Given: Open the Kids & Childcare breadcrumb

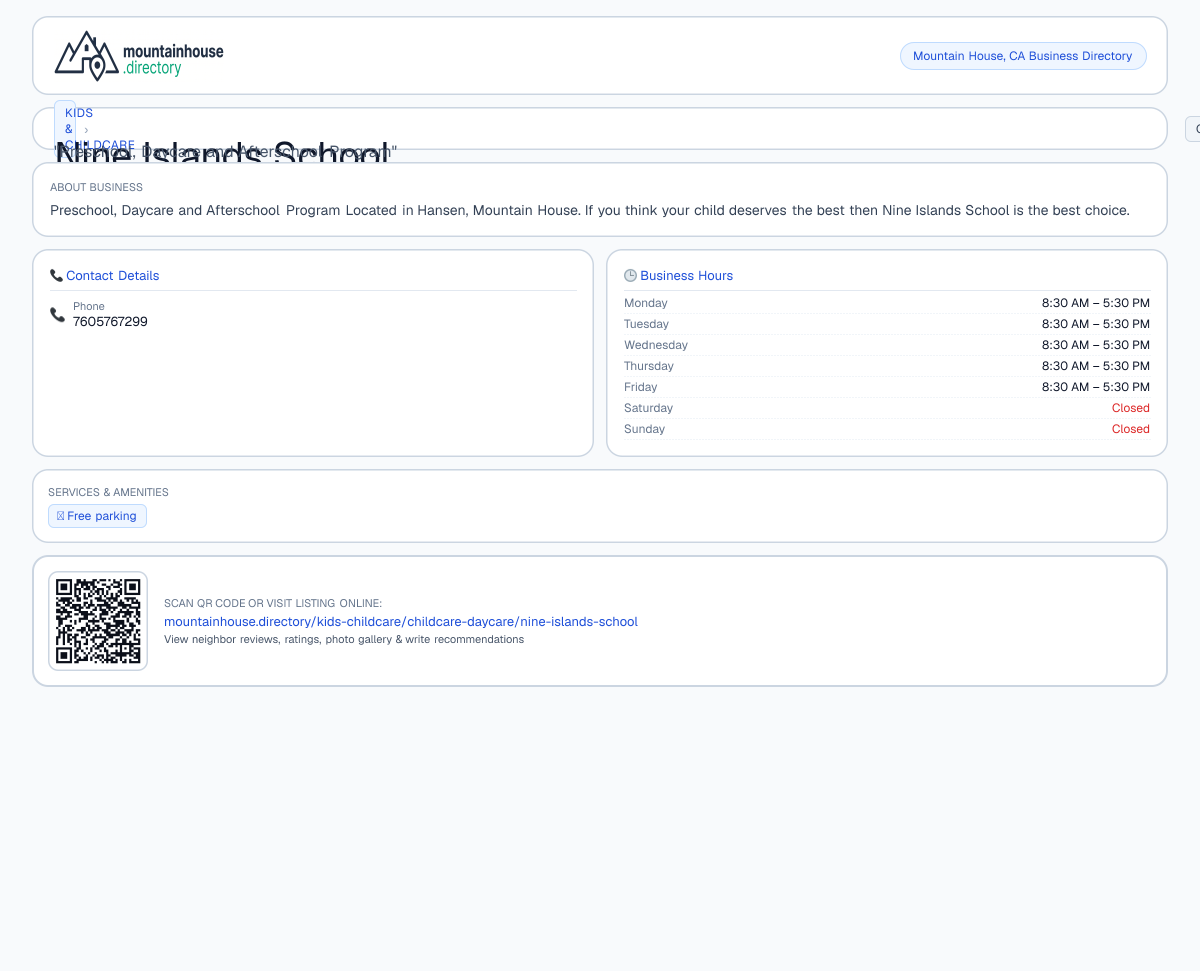Looking at the screenshot, I should (x=66, y=129).
